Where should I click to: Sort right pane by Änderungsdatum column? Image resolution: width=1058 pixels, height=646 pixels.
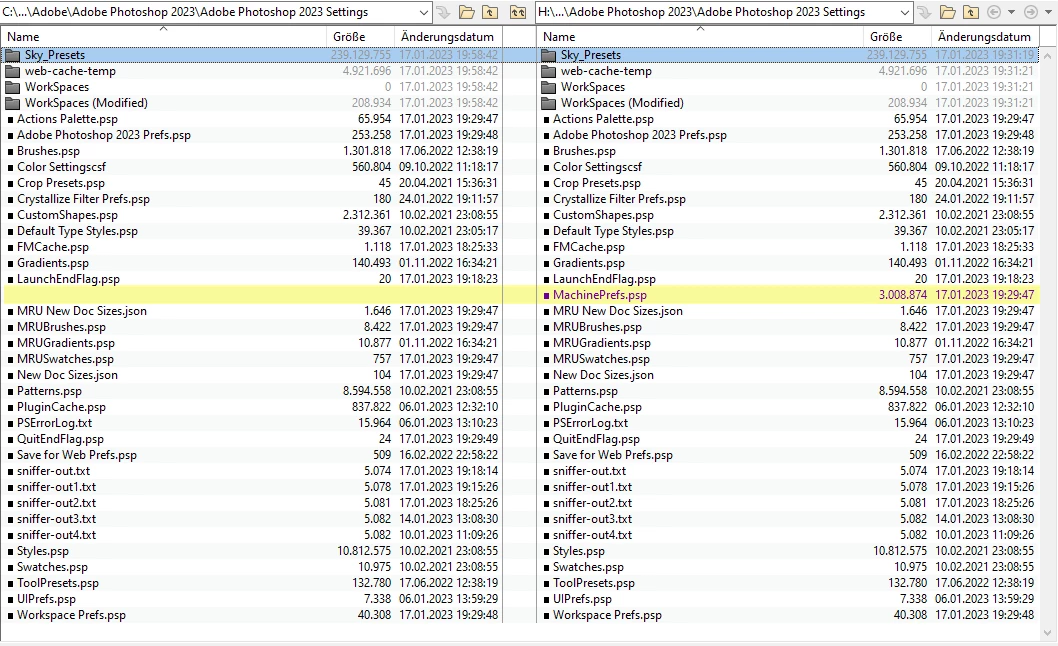coord(985,36)
